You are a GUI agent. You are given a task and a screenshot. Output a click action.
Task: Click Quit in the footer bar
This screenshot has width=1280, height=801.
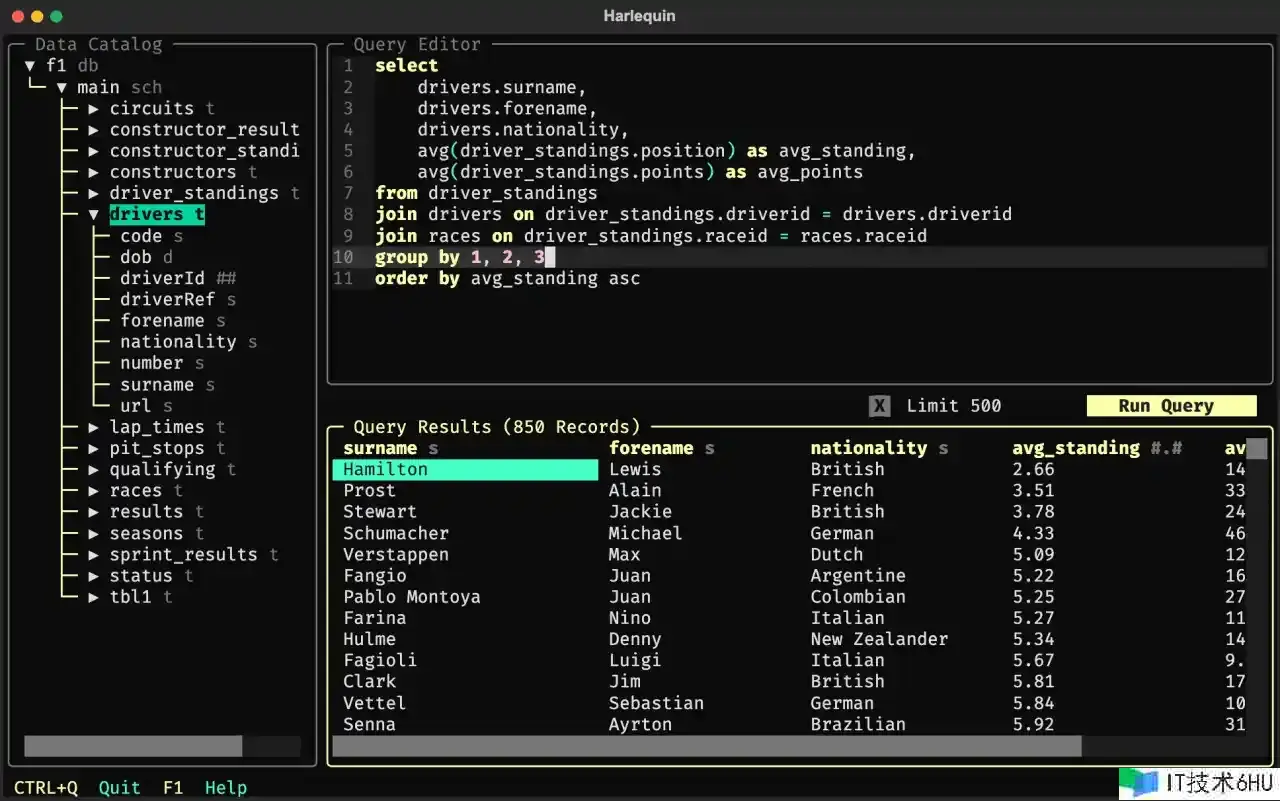[119, 788]
